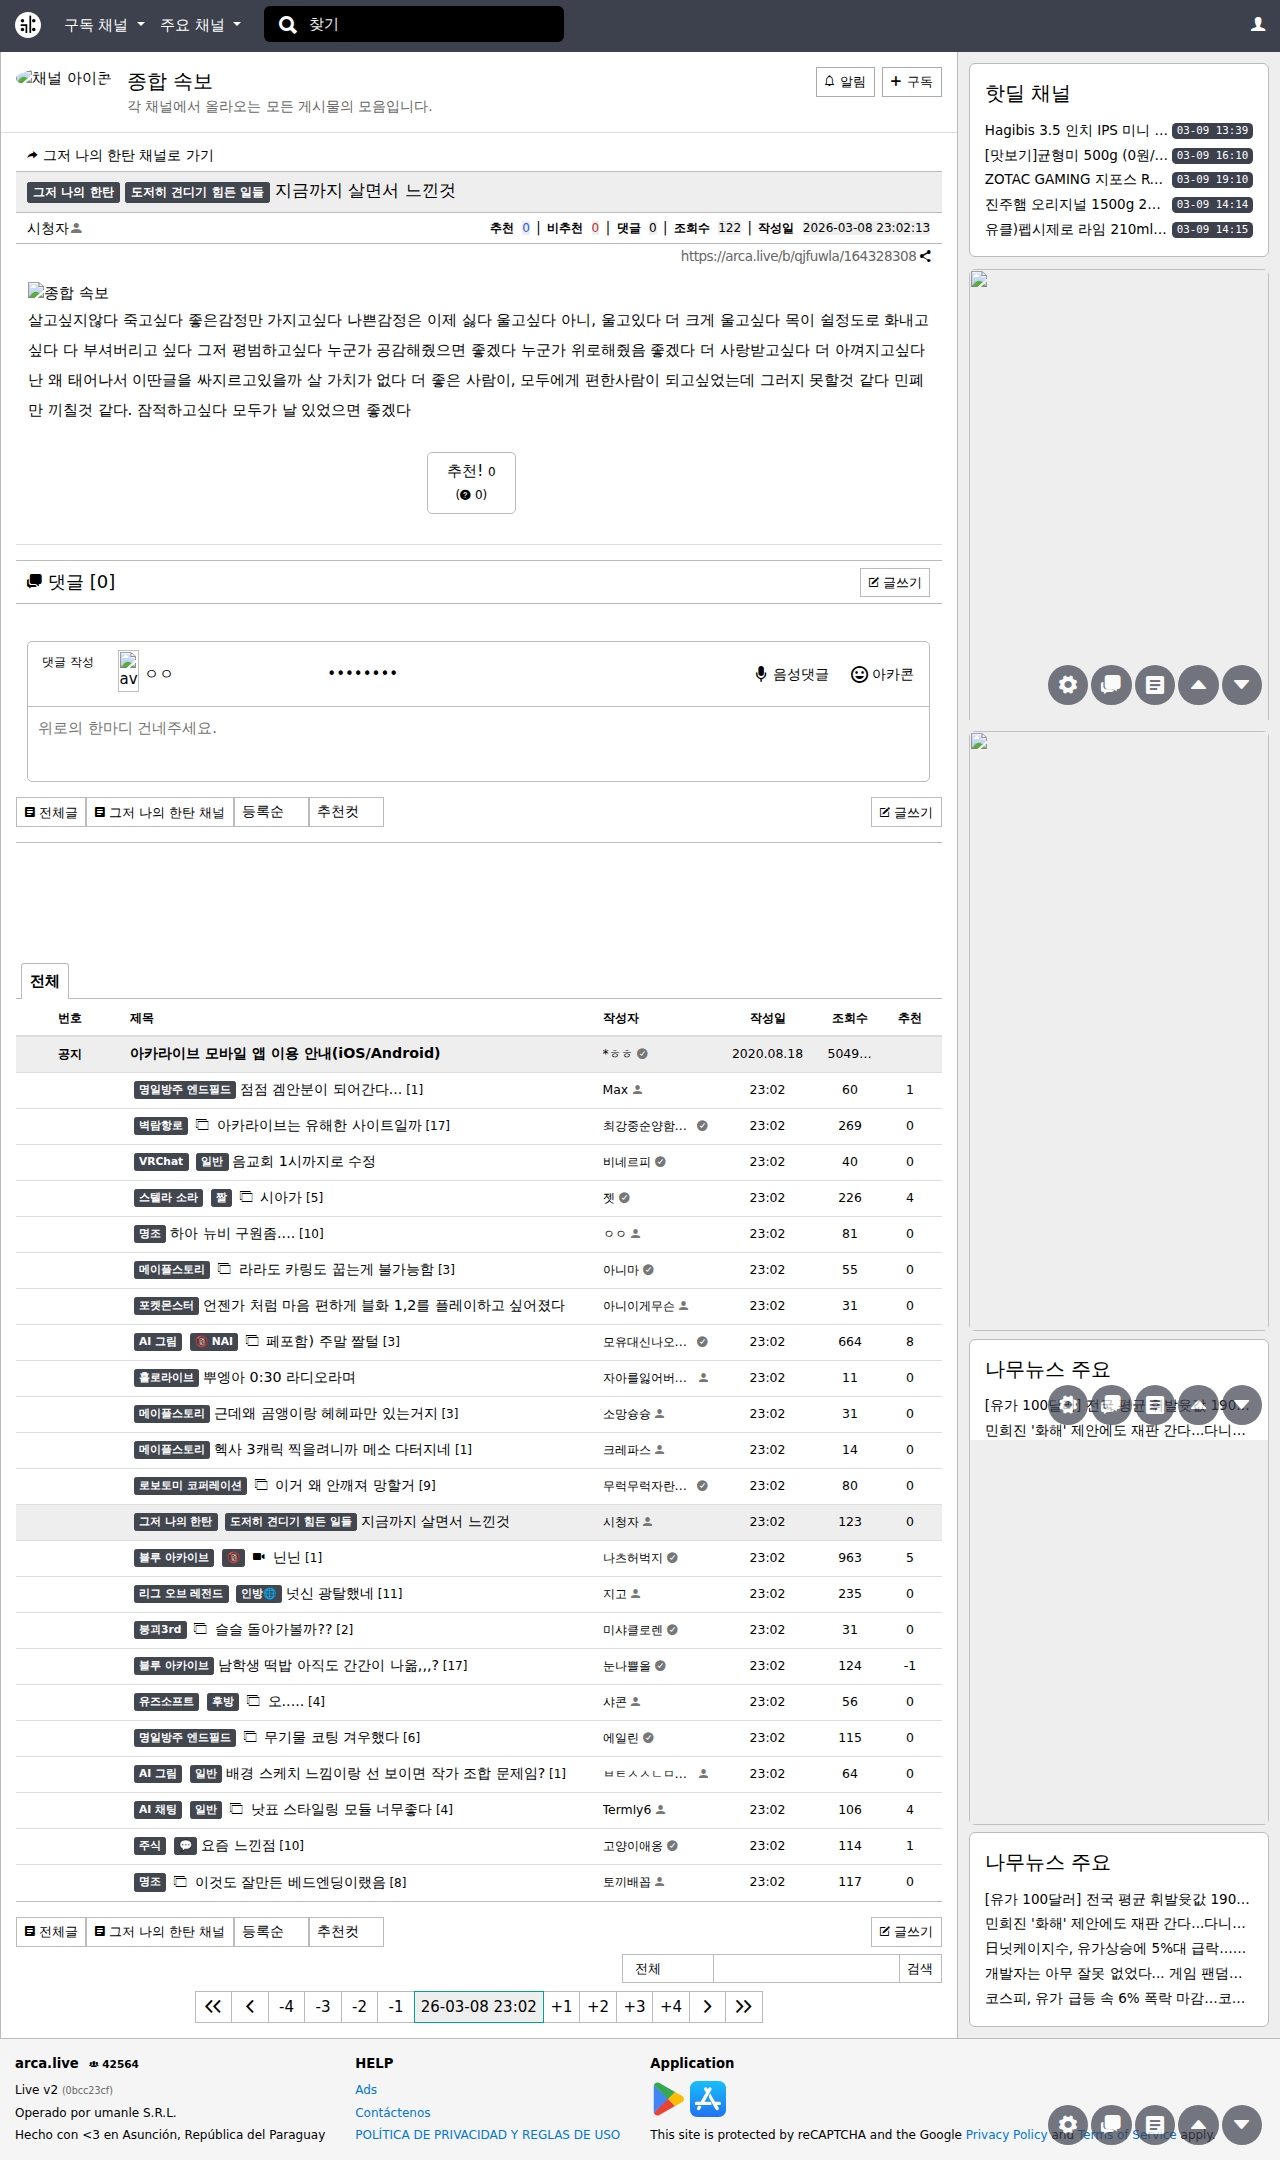Jump to page offset -4 in pagination

286,2006
